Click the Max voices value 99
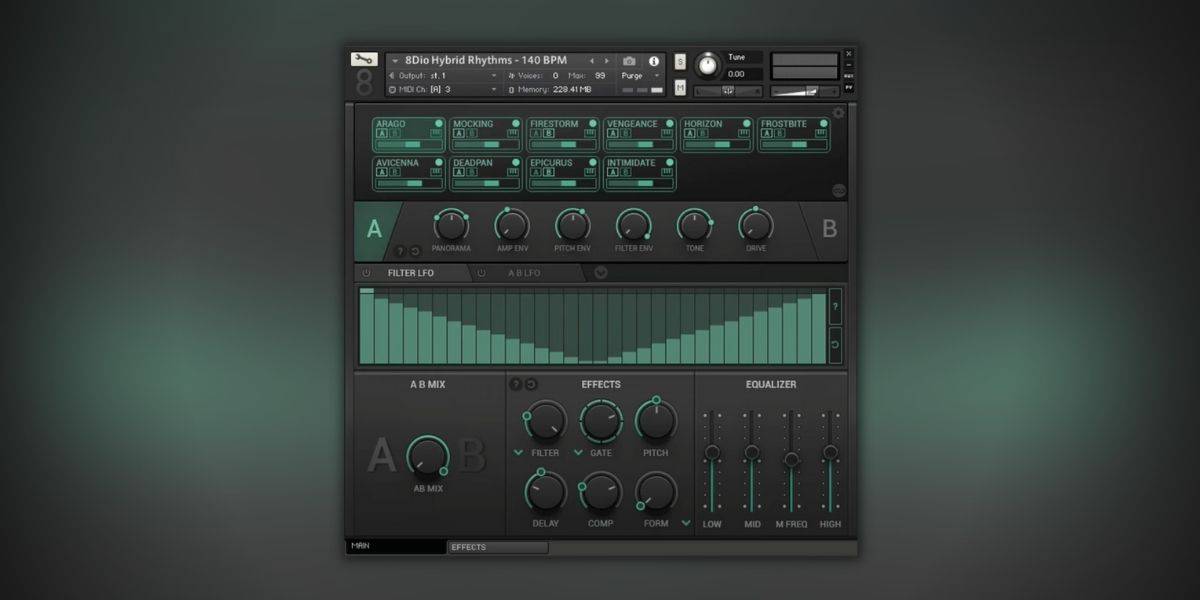 click(600, 75)
